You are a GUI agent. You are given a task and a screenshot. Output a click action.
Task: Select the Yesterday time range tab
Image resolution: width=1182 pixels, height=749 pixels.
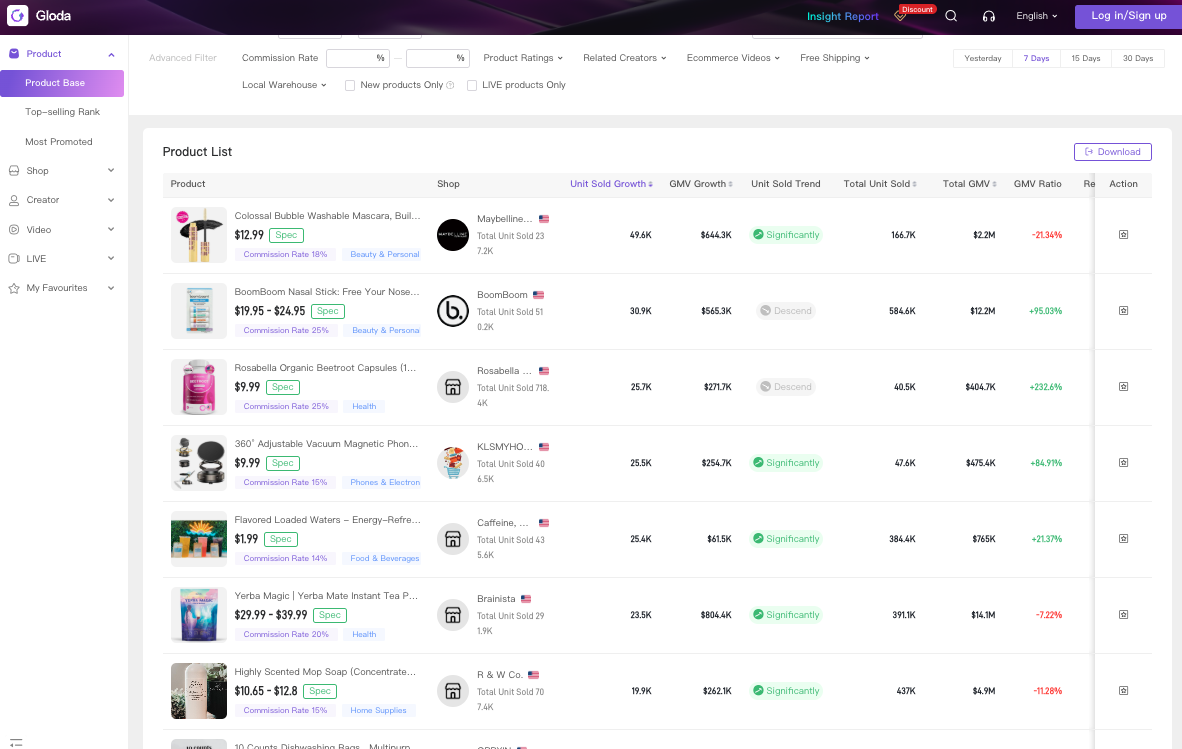click(983, 58)
